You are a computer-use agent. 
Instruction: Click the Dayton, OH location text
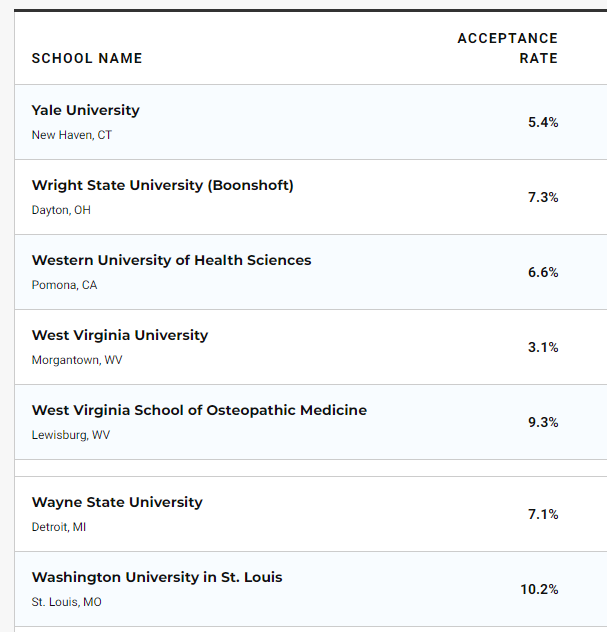62,210
